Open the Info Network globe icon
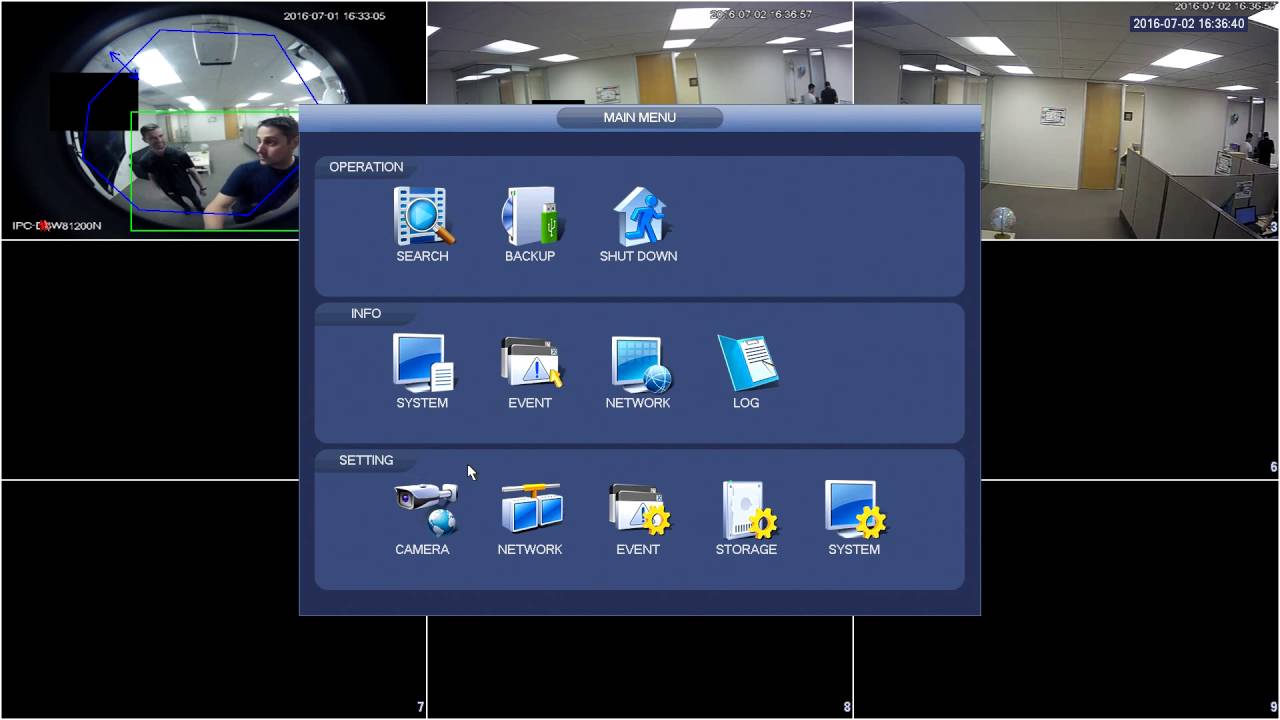 point(641,364)
